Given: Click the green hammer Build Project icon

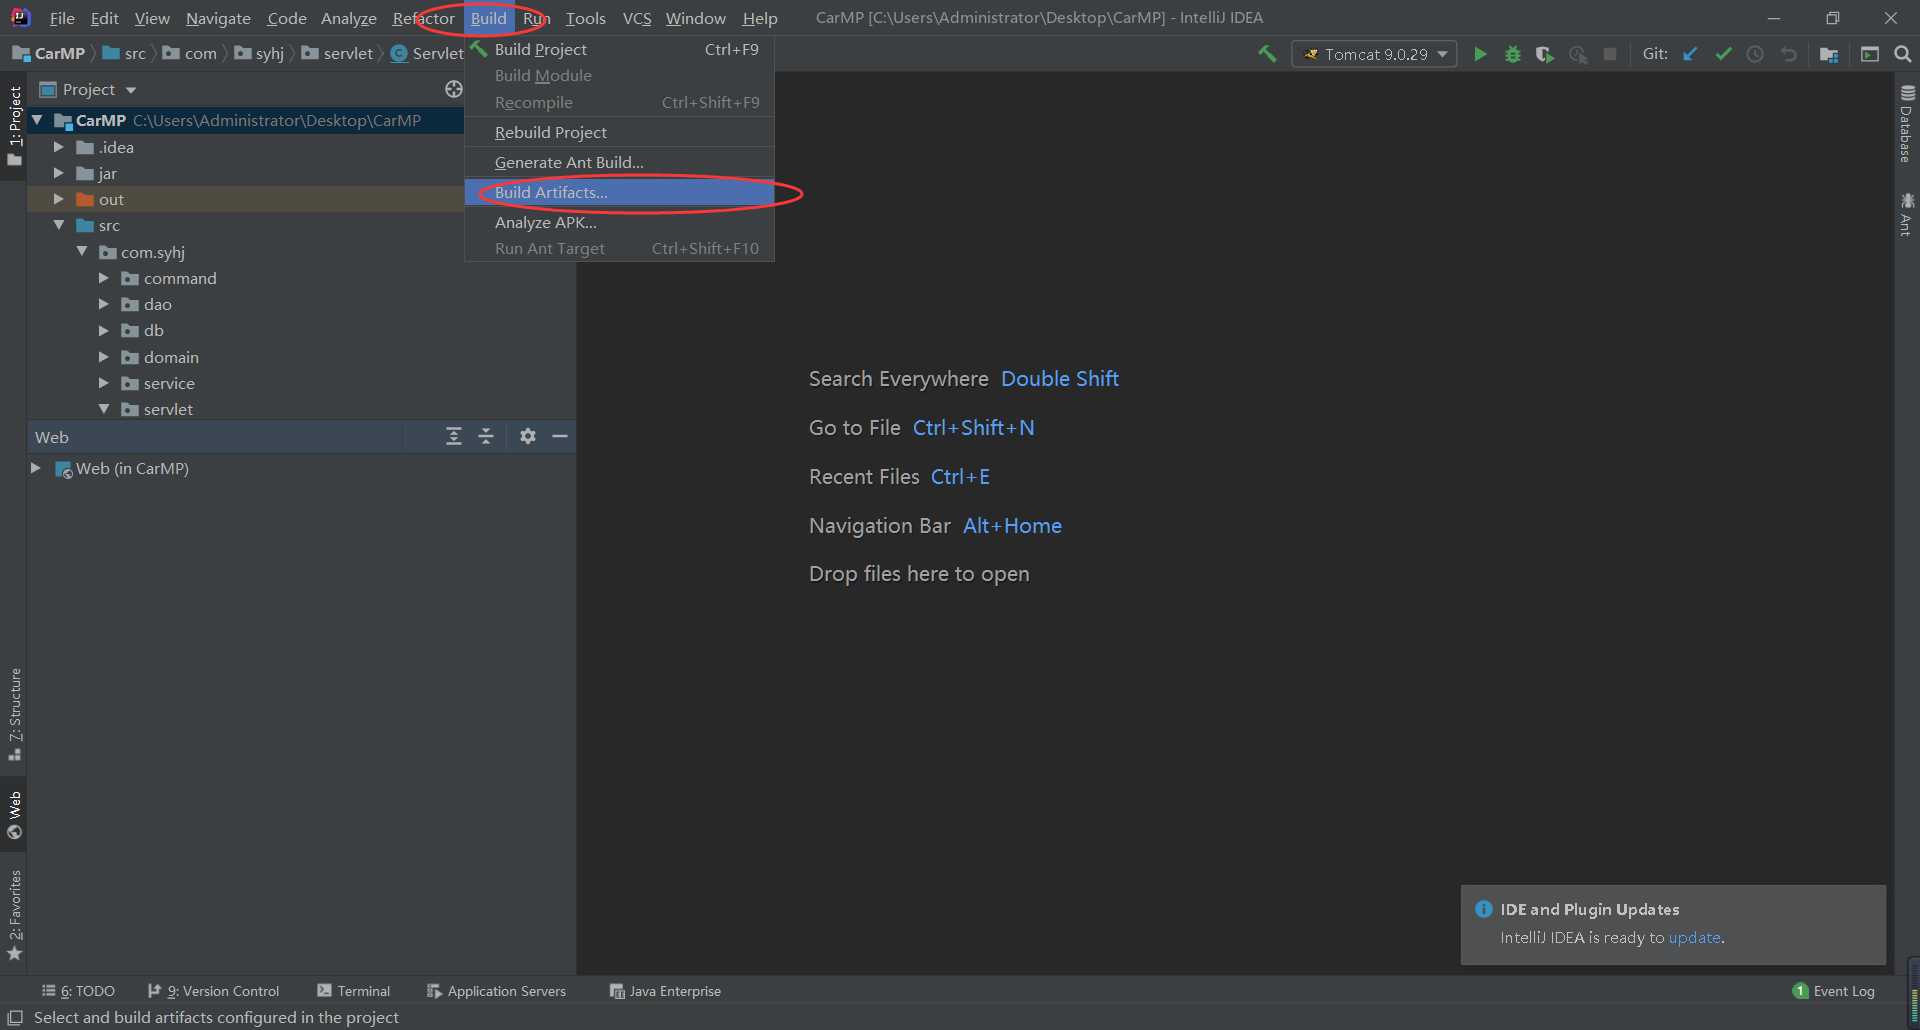Looking at the screenshot, I should click(x=1267, y=54).
